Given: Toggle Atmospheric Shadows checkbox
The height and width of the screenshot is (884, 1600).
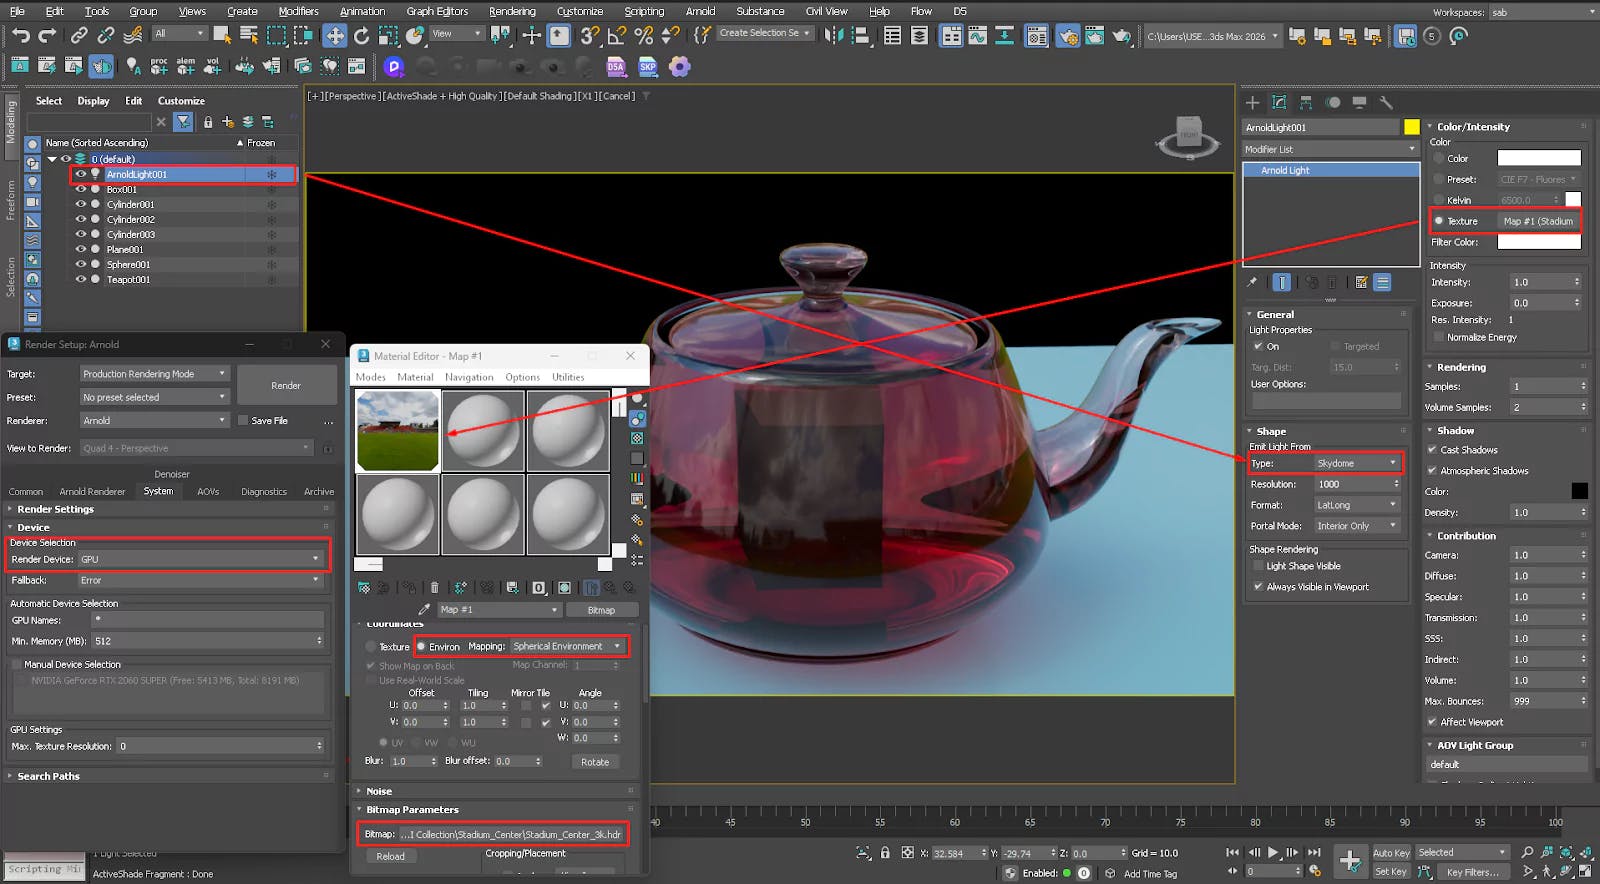Looking at the screenshot, I should tap(1432, 470).
